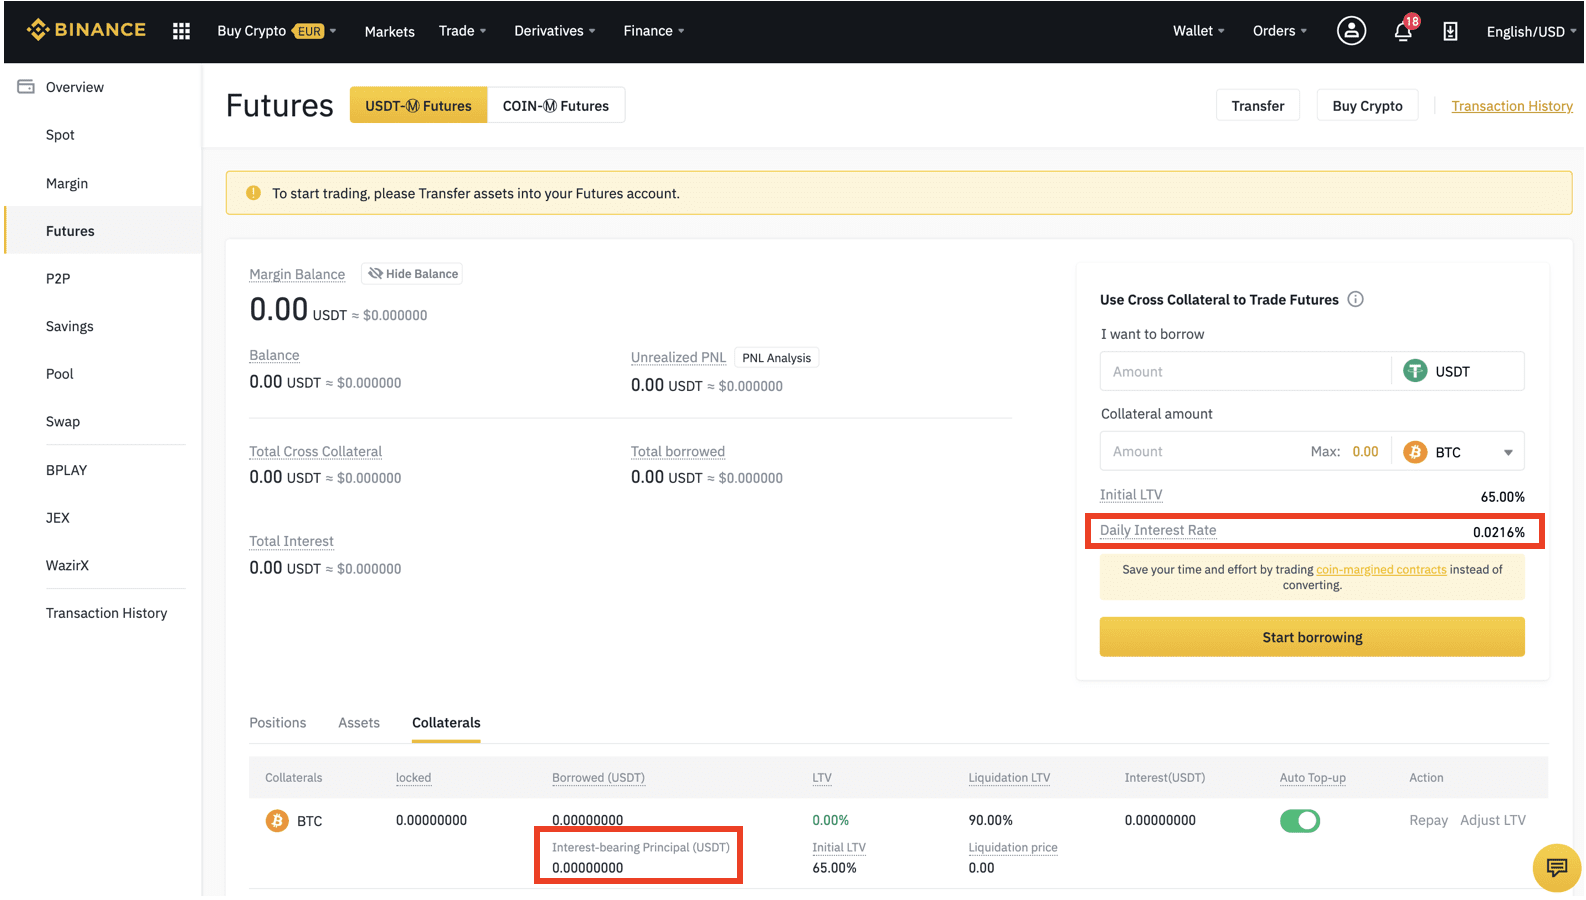
Task: Click the Unrealized PNL label
Action: pyautogui.click(x=678, y=357)
